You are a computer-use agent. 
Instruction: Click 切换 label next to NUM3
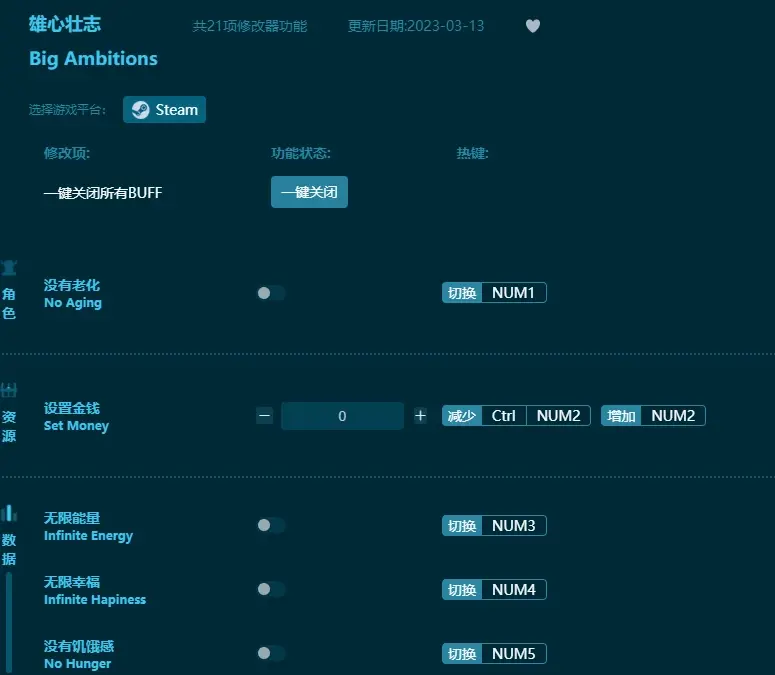462,526
